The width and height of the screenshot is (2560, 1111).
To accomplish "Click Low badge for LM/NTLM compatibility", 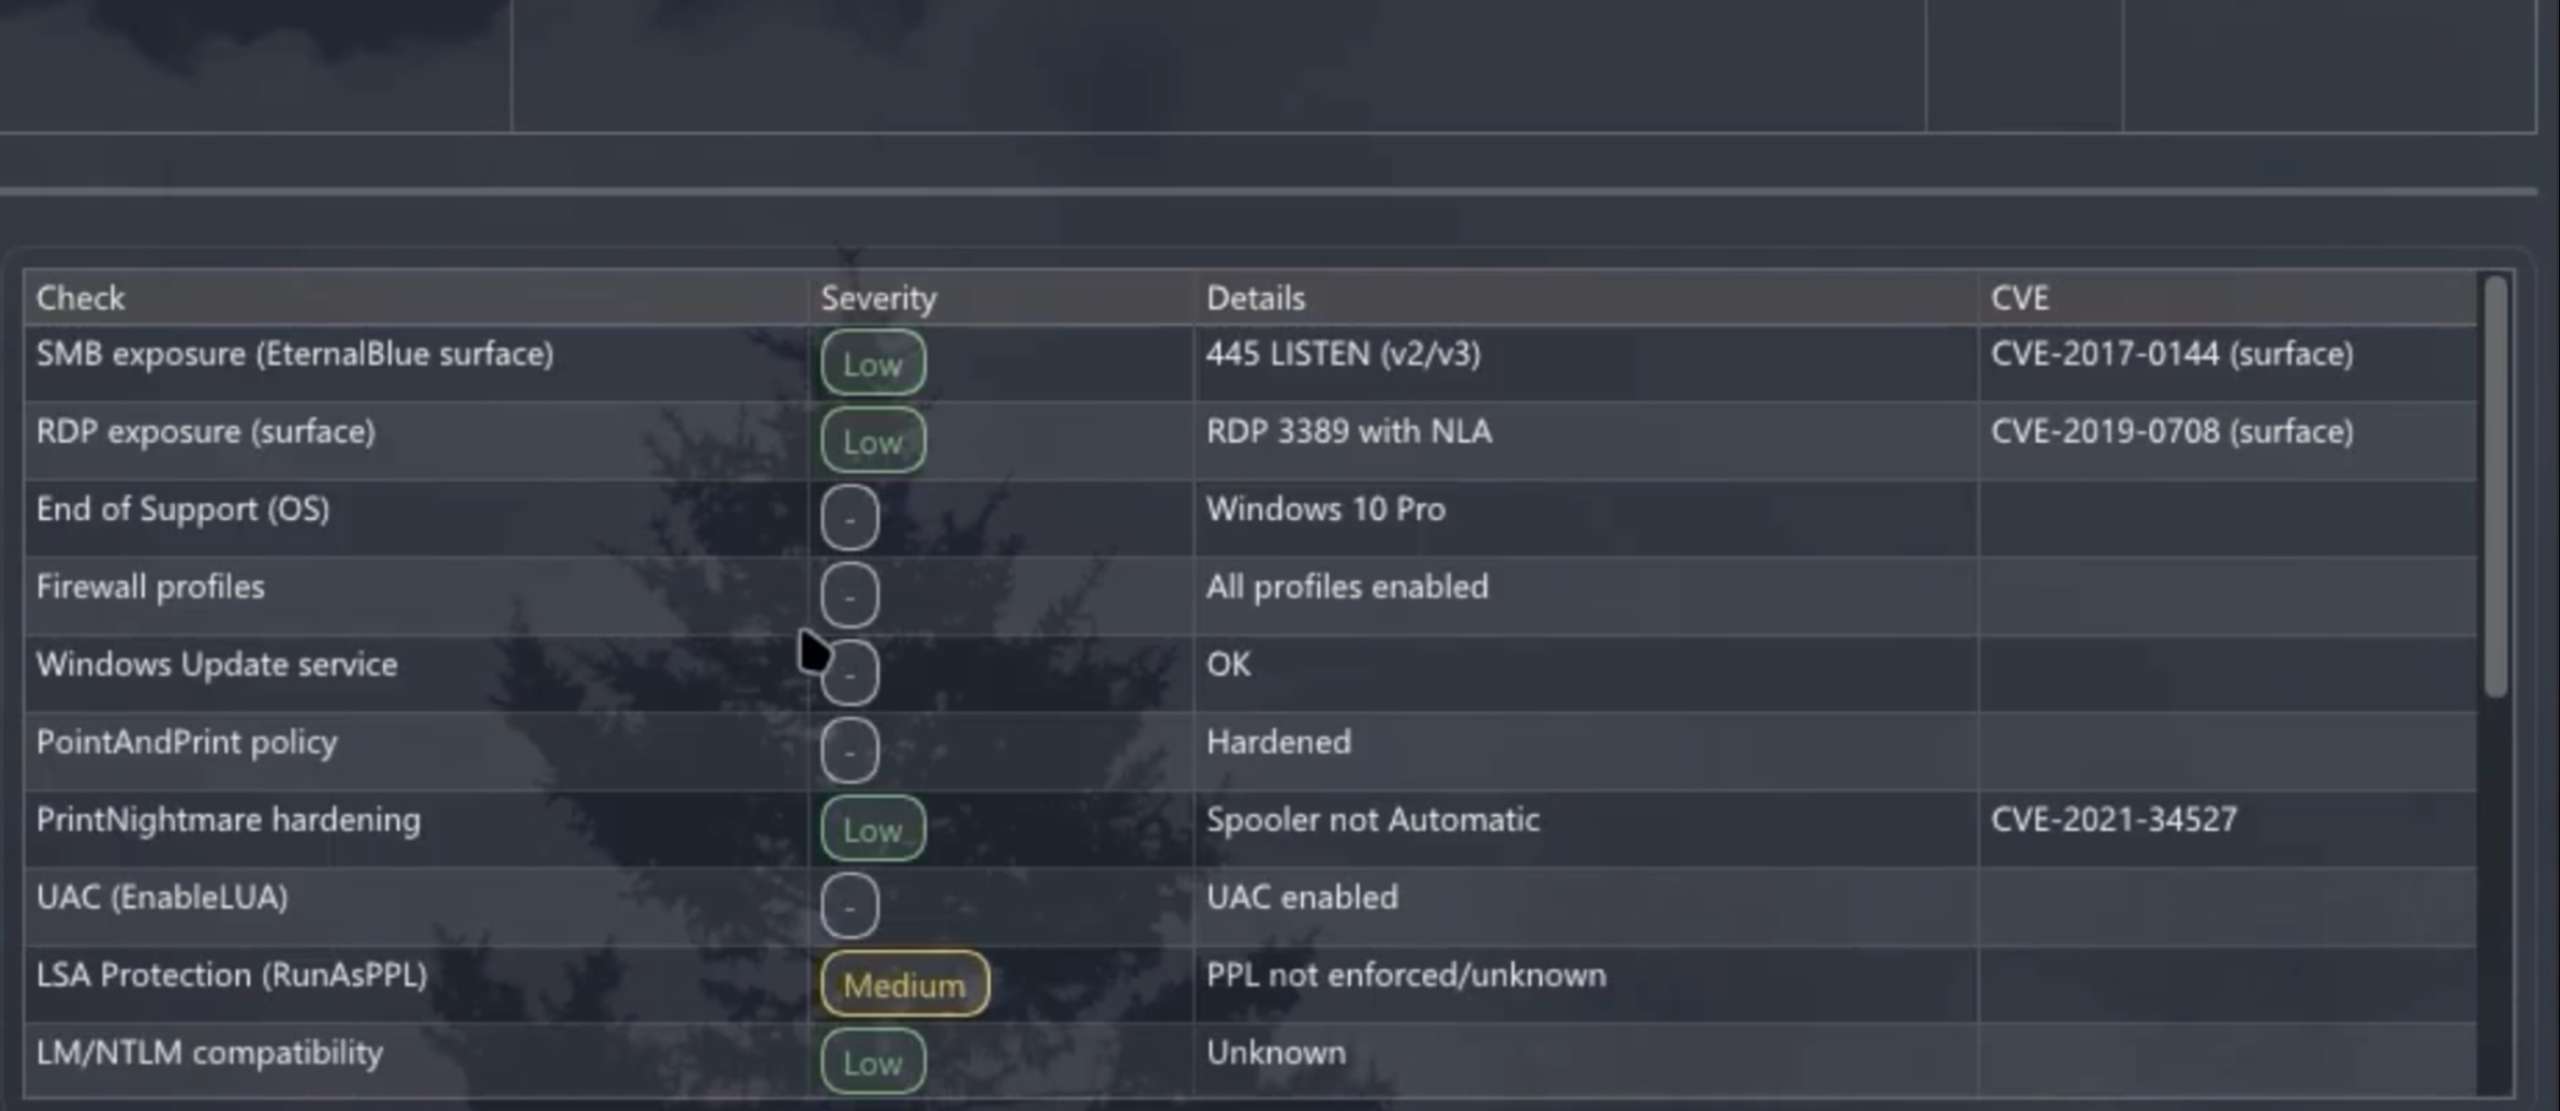I will 872,1062.
